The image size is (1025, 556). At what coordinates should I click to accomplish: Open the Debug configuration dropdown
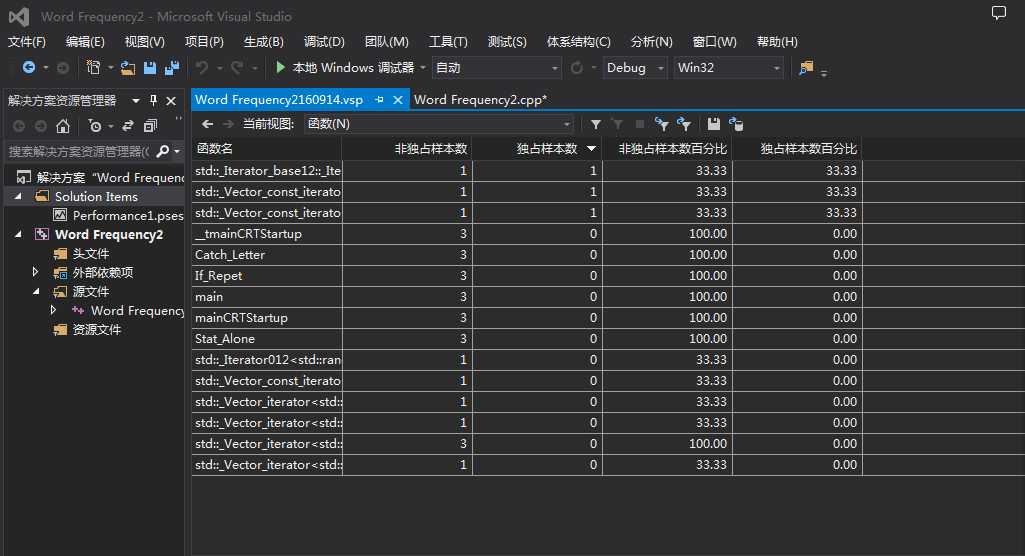(634, 67)
